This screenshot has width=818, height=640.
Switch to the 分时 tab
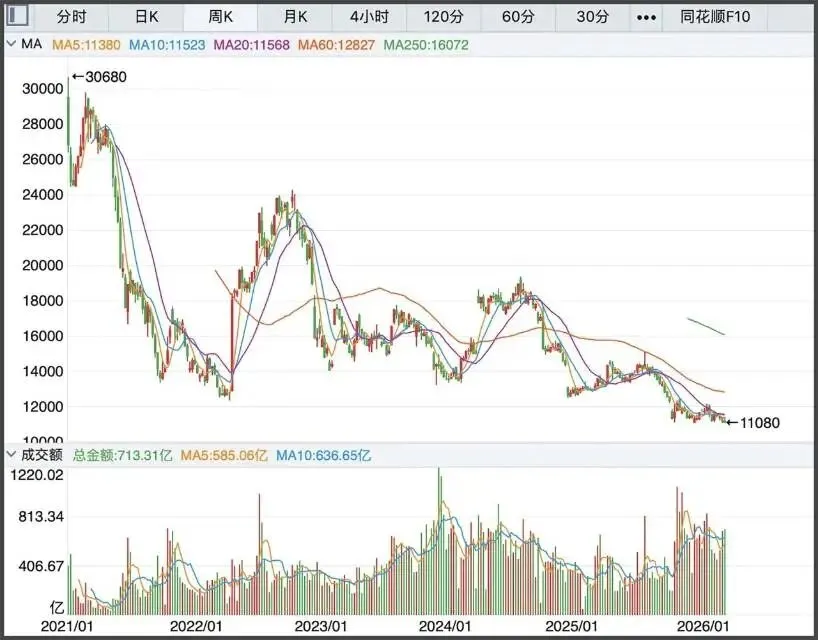71,17
